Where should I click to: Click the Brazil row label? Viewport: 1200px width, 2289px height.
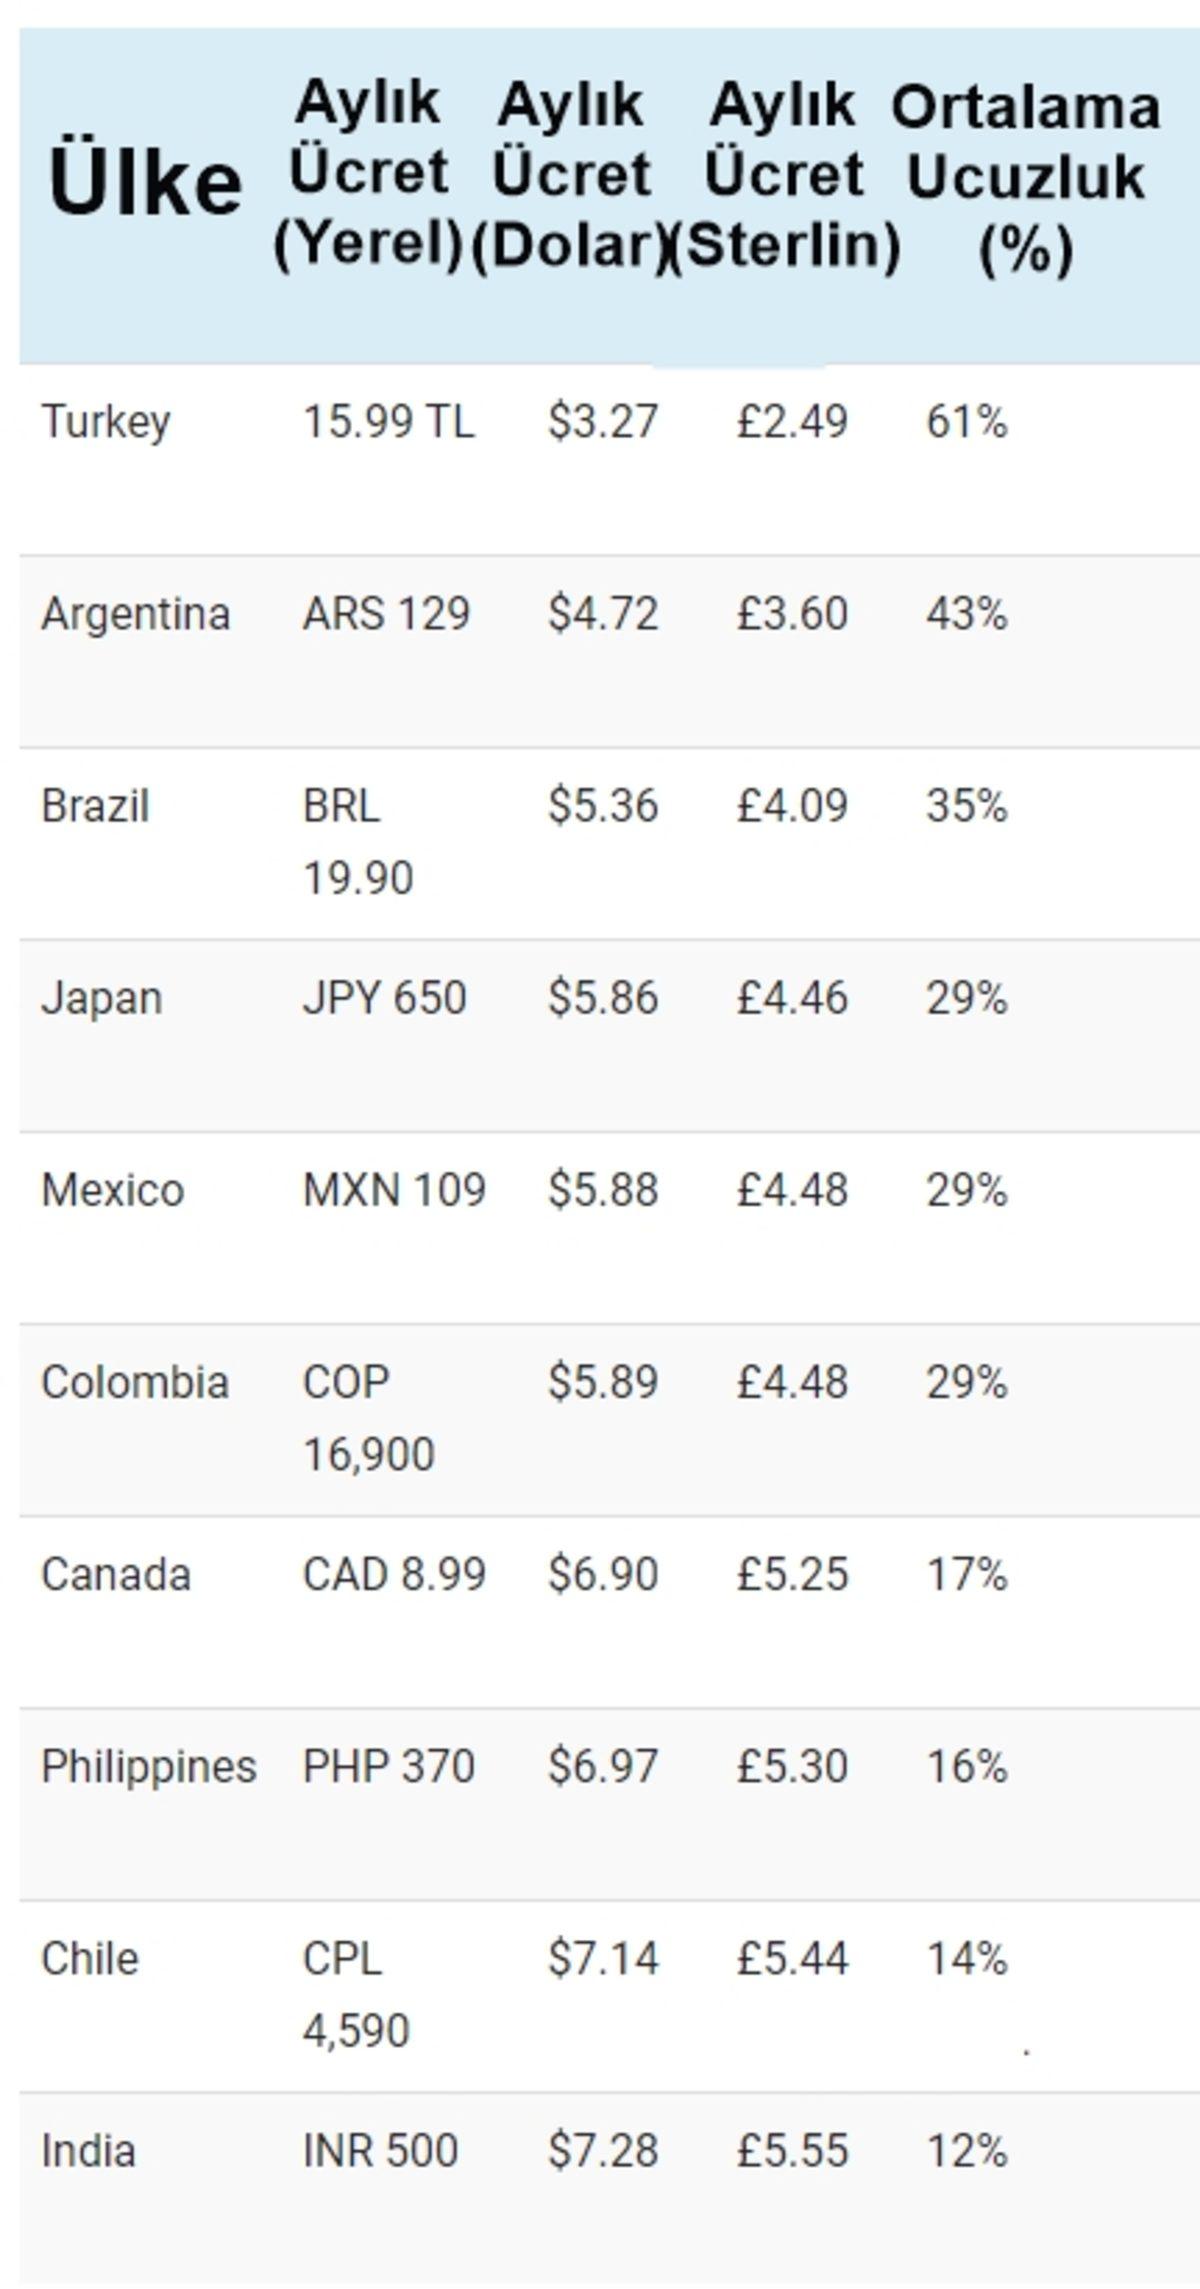click(x=95, y=806)
